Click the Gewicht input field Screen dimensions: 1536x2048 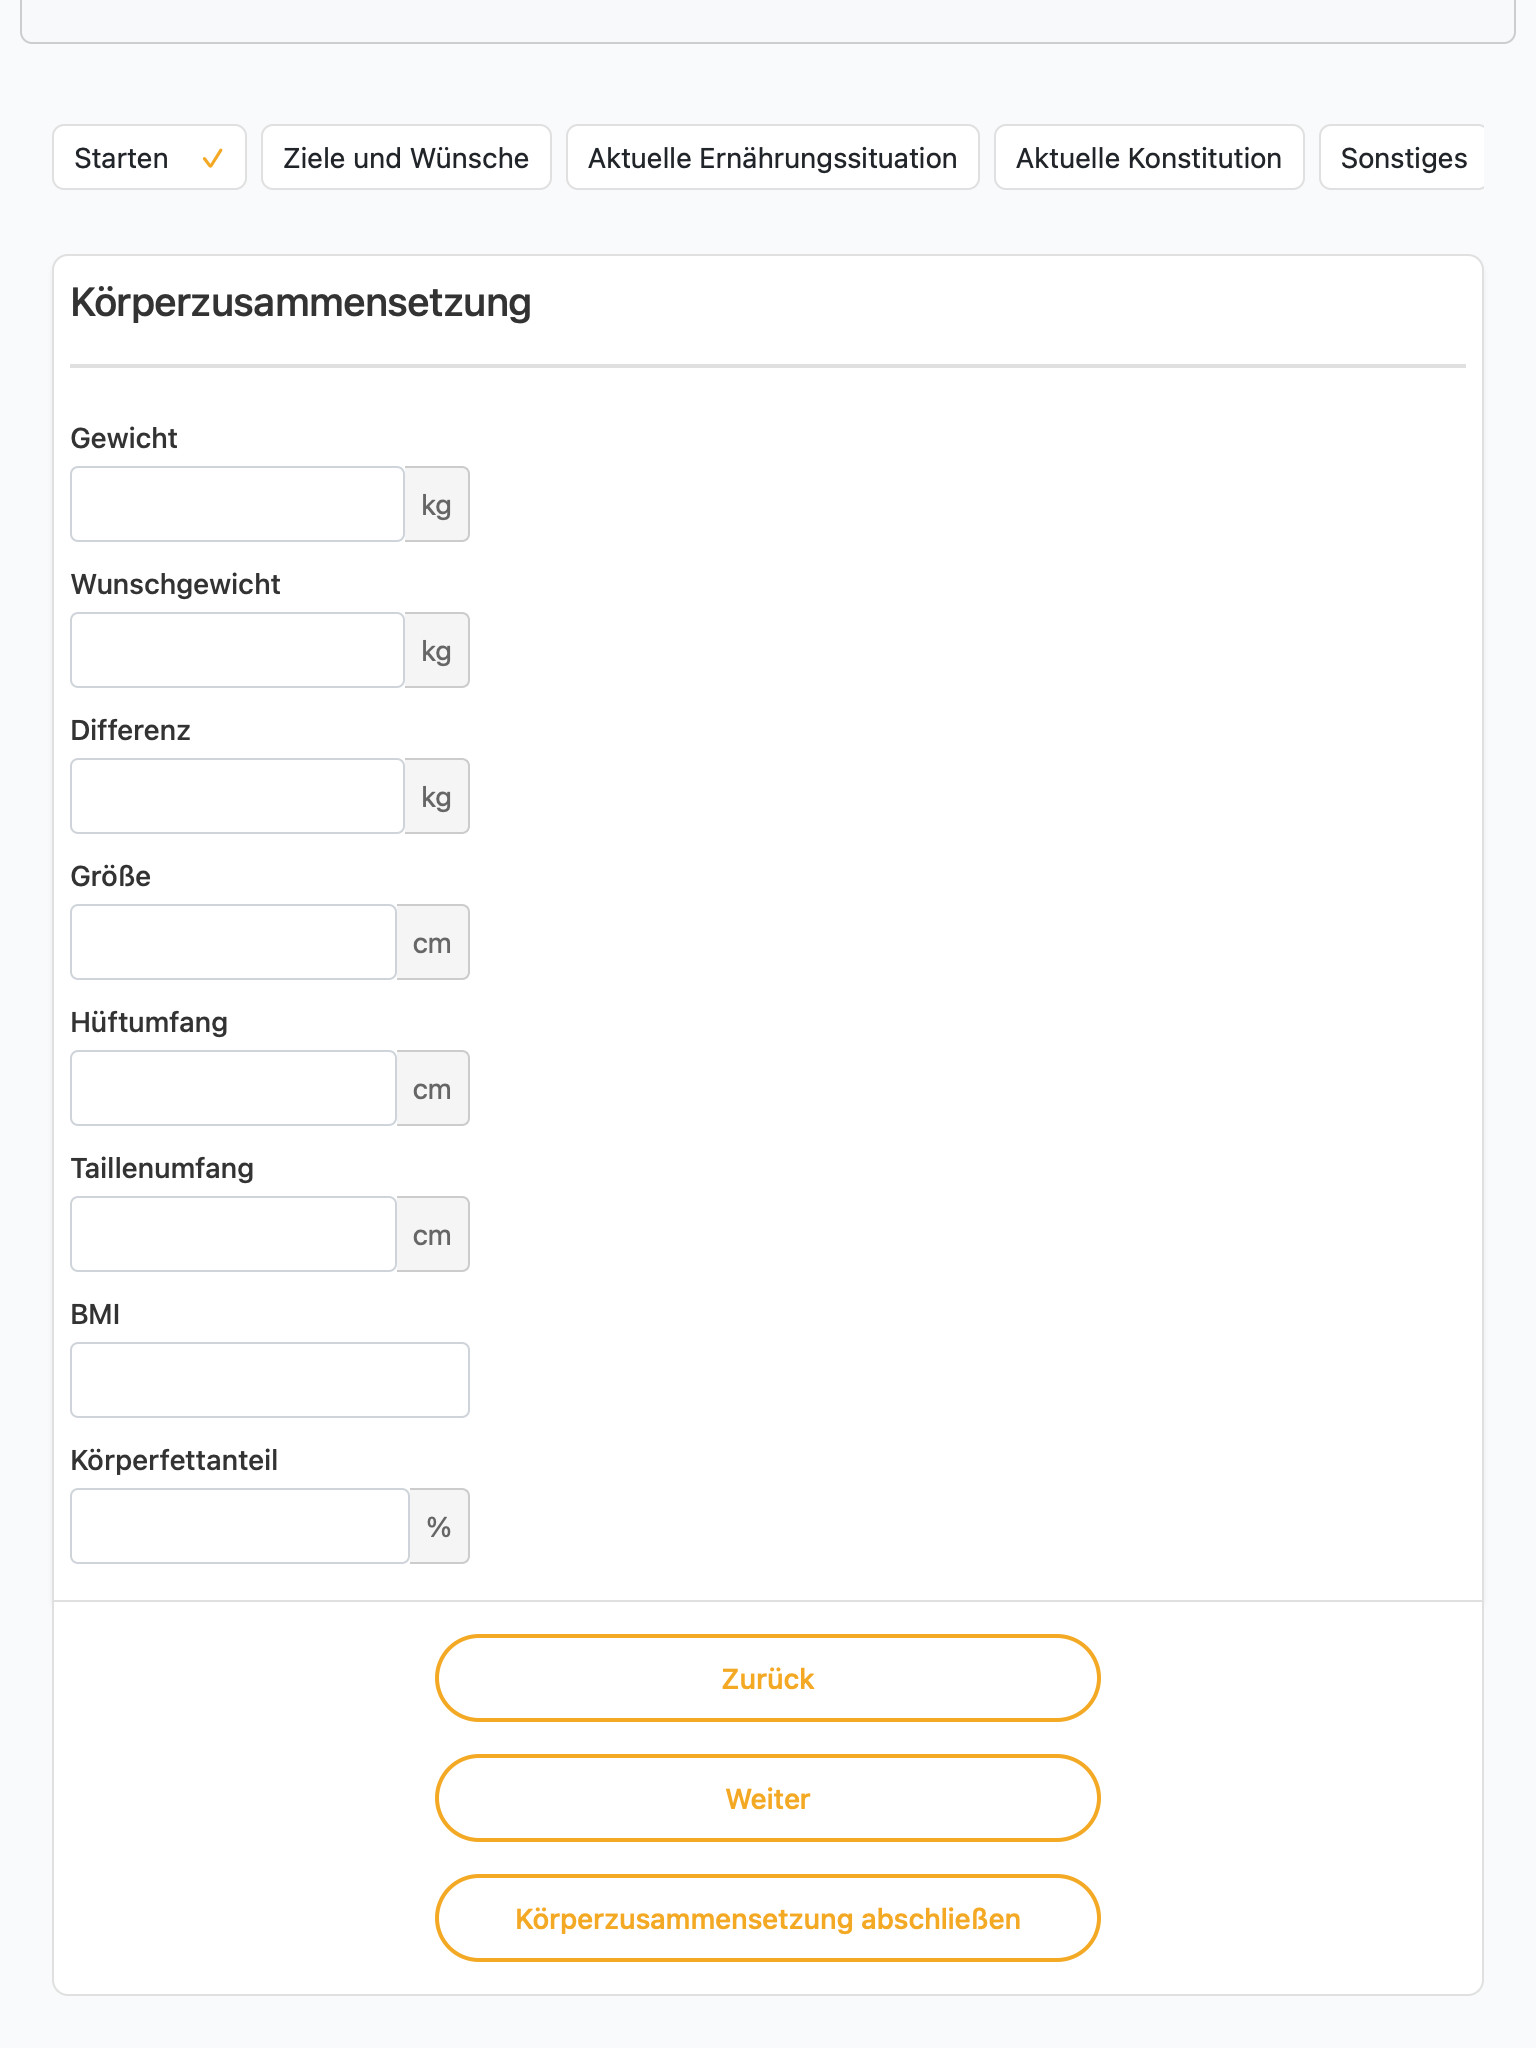coord(237,504)
